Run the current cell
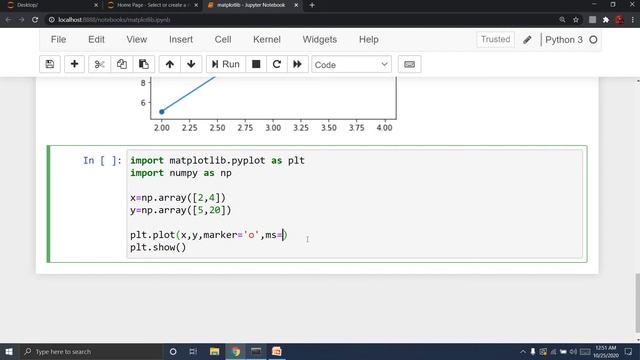 (x=226, y=64)
